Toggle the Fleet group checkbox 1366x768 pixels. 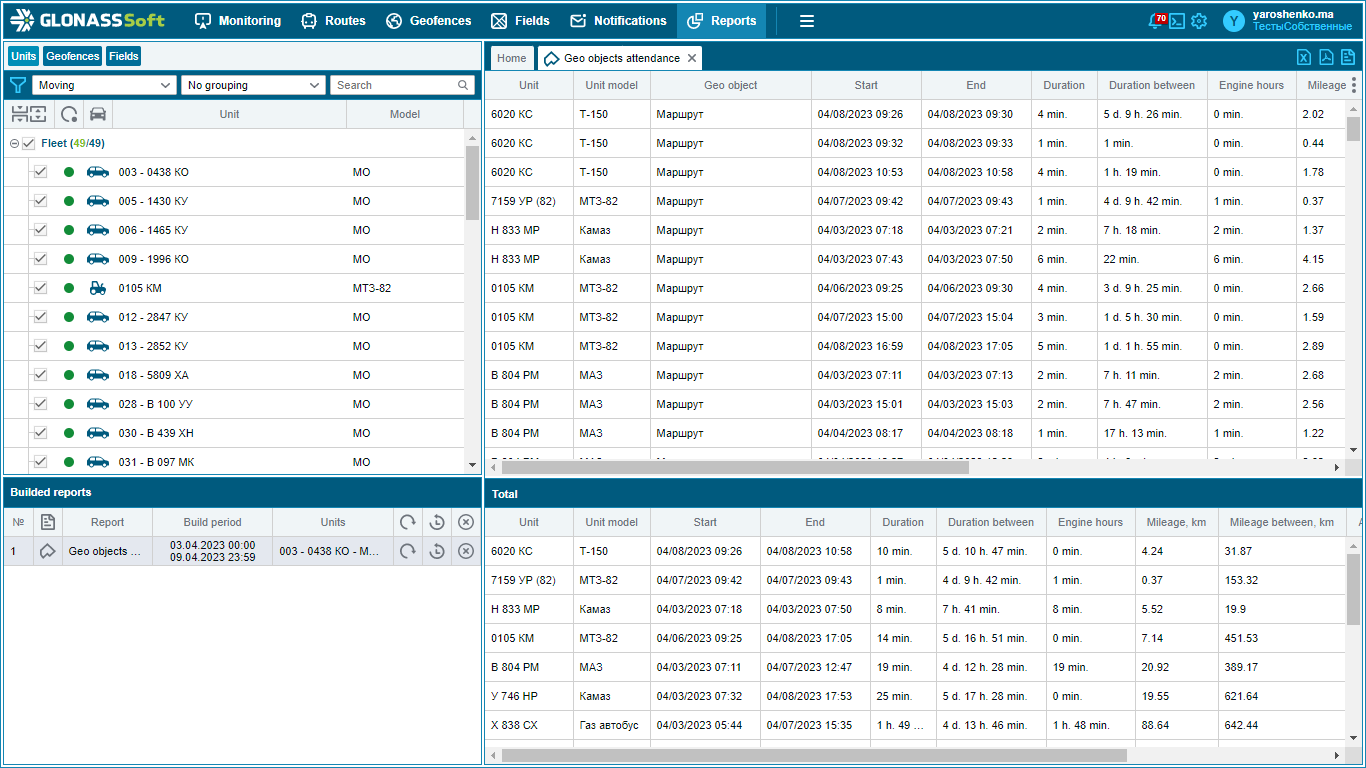pos(28,143)
